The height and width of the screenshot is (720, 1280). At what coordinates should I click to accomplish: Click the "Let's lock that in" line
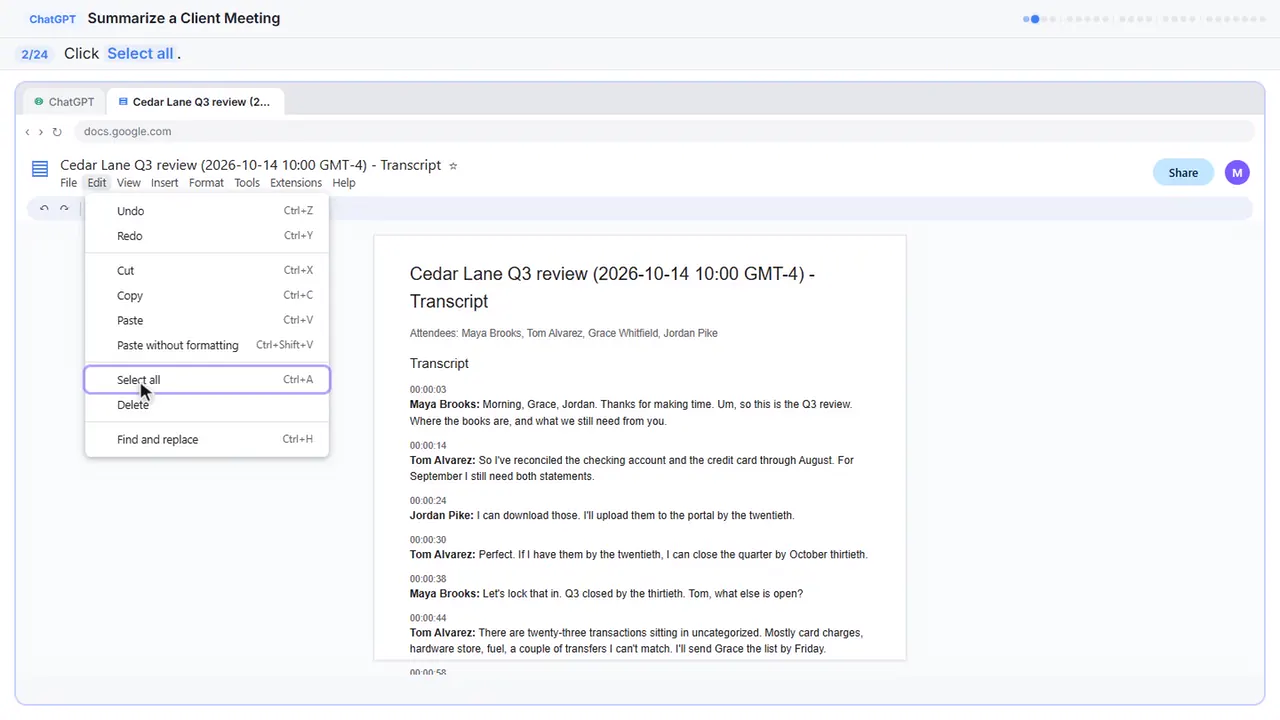[606, 594]
